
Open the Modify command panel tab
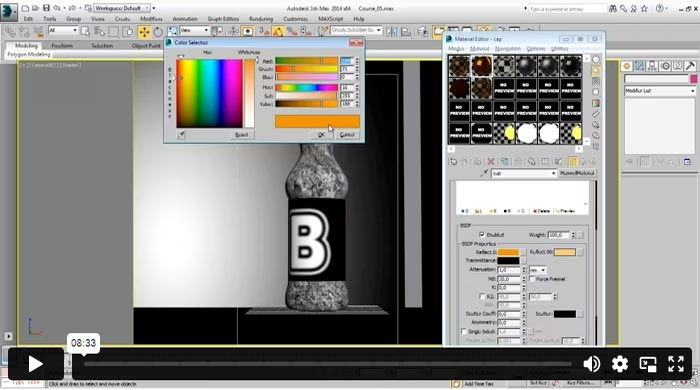639,66
